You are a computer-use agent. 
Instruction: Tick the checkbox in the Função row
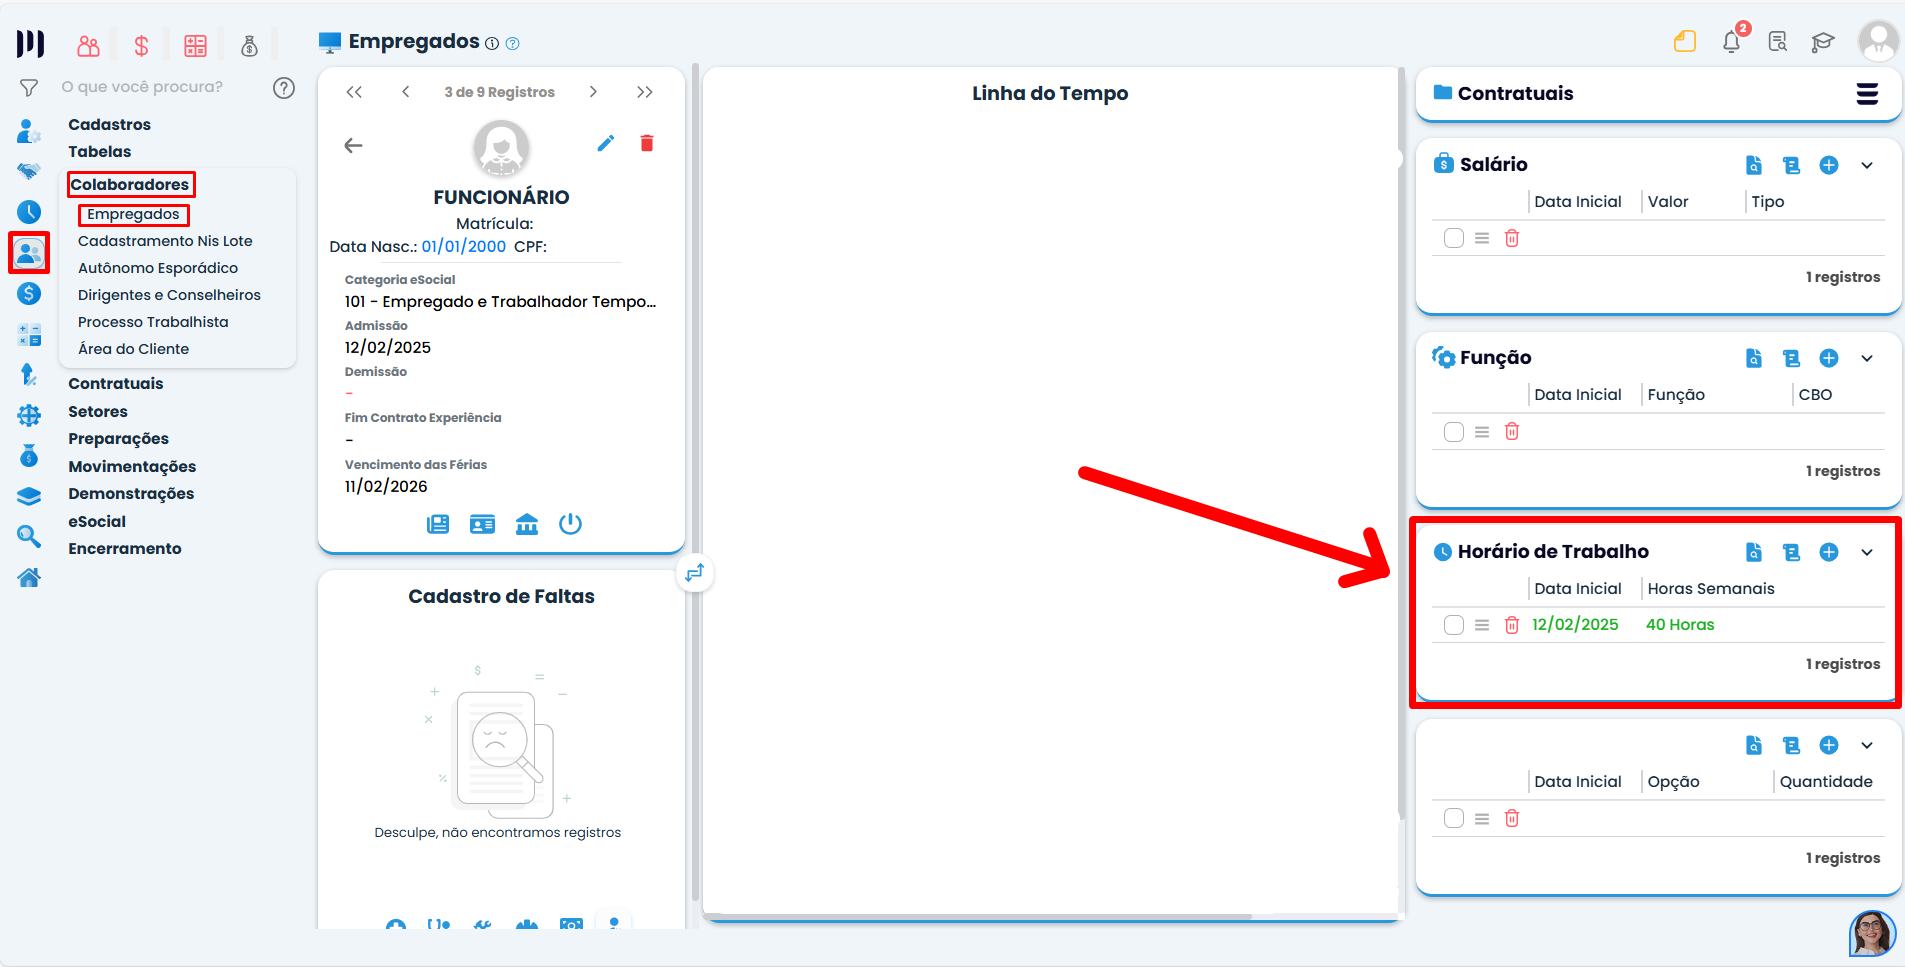coord(1454,432)
